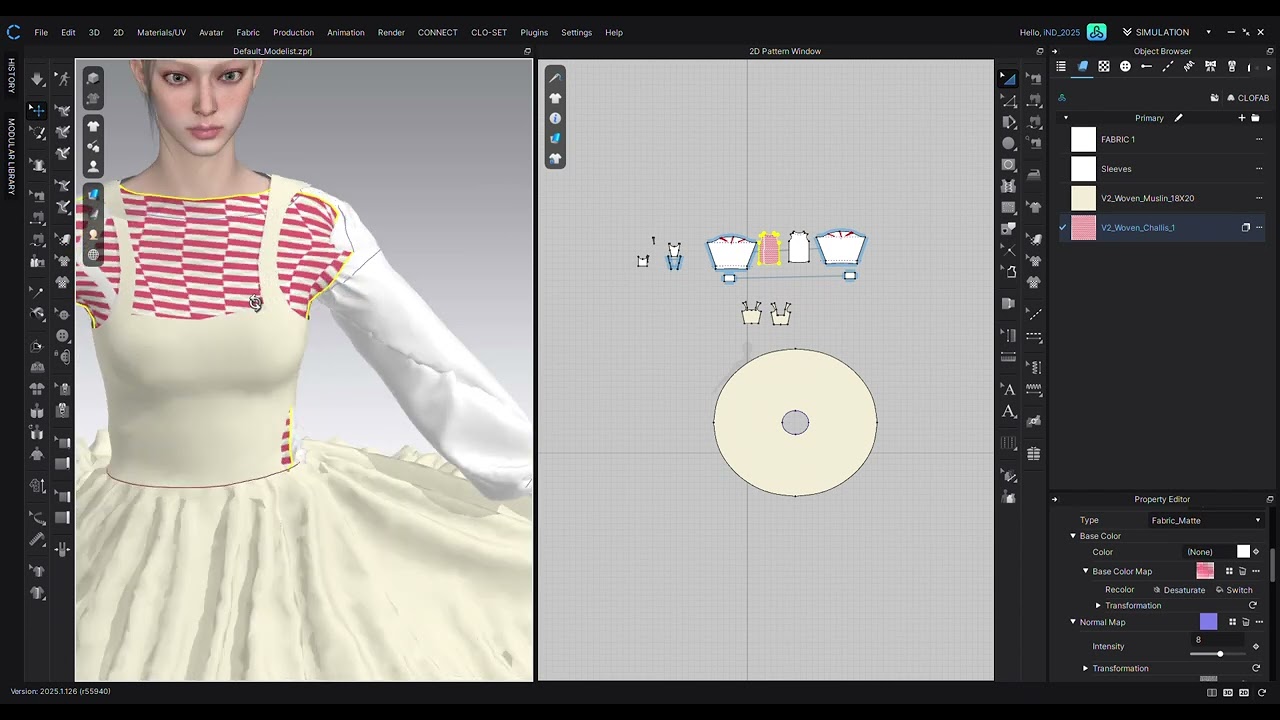Viewport: 1280px width, 720px height.
Task: Show more Object Browser tabs arrow
Action: (x=1269, y=67)
